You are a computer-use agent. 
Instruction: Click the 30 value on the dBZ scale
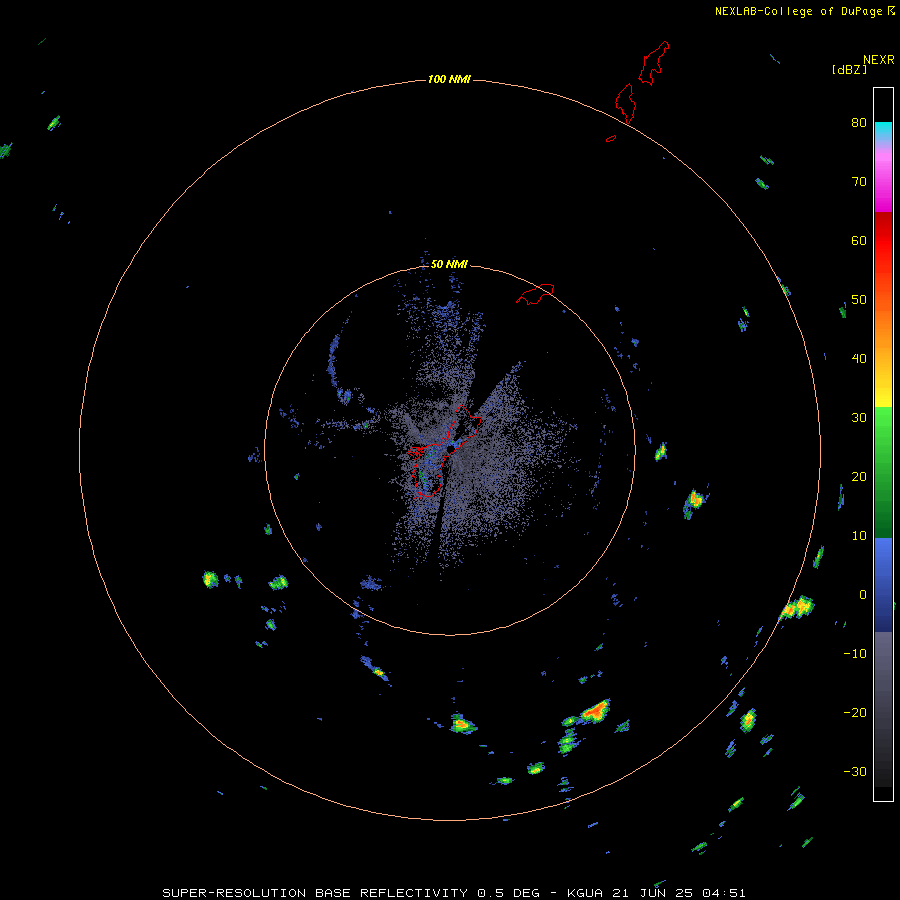tap(859, 417)
